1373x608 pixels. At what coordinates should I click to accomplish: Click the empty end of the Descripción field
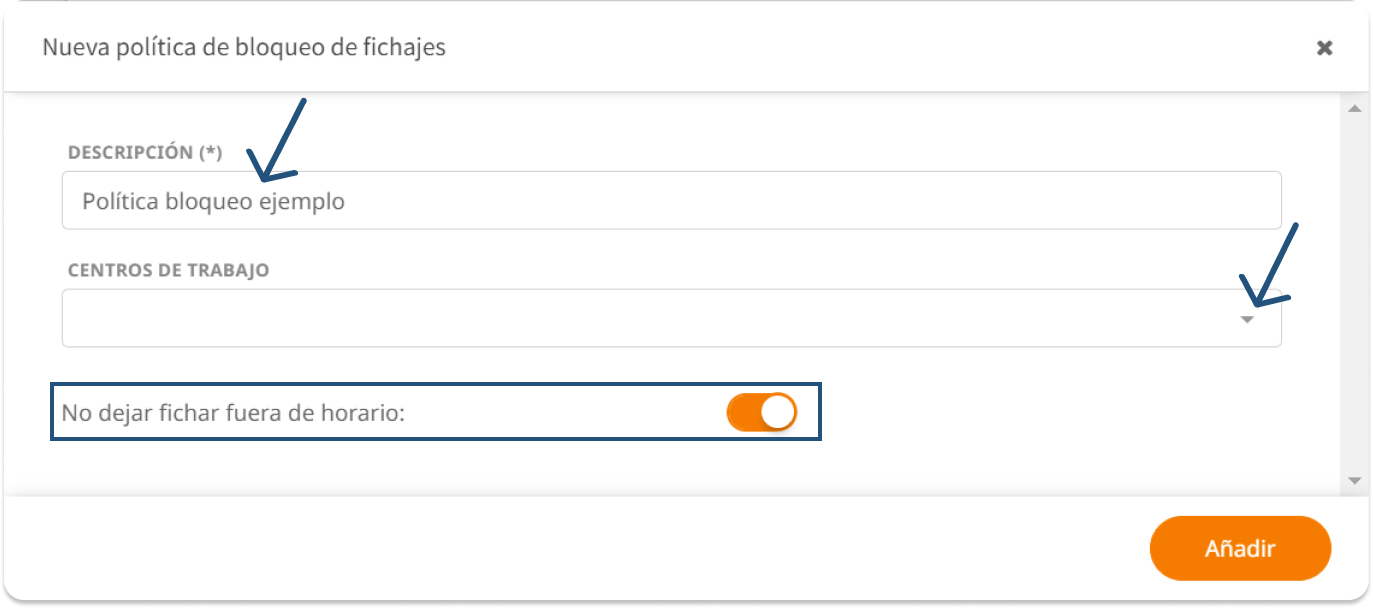[x=900, y=200]
